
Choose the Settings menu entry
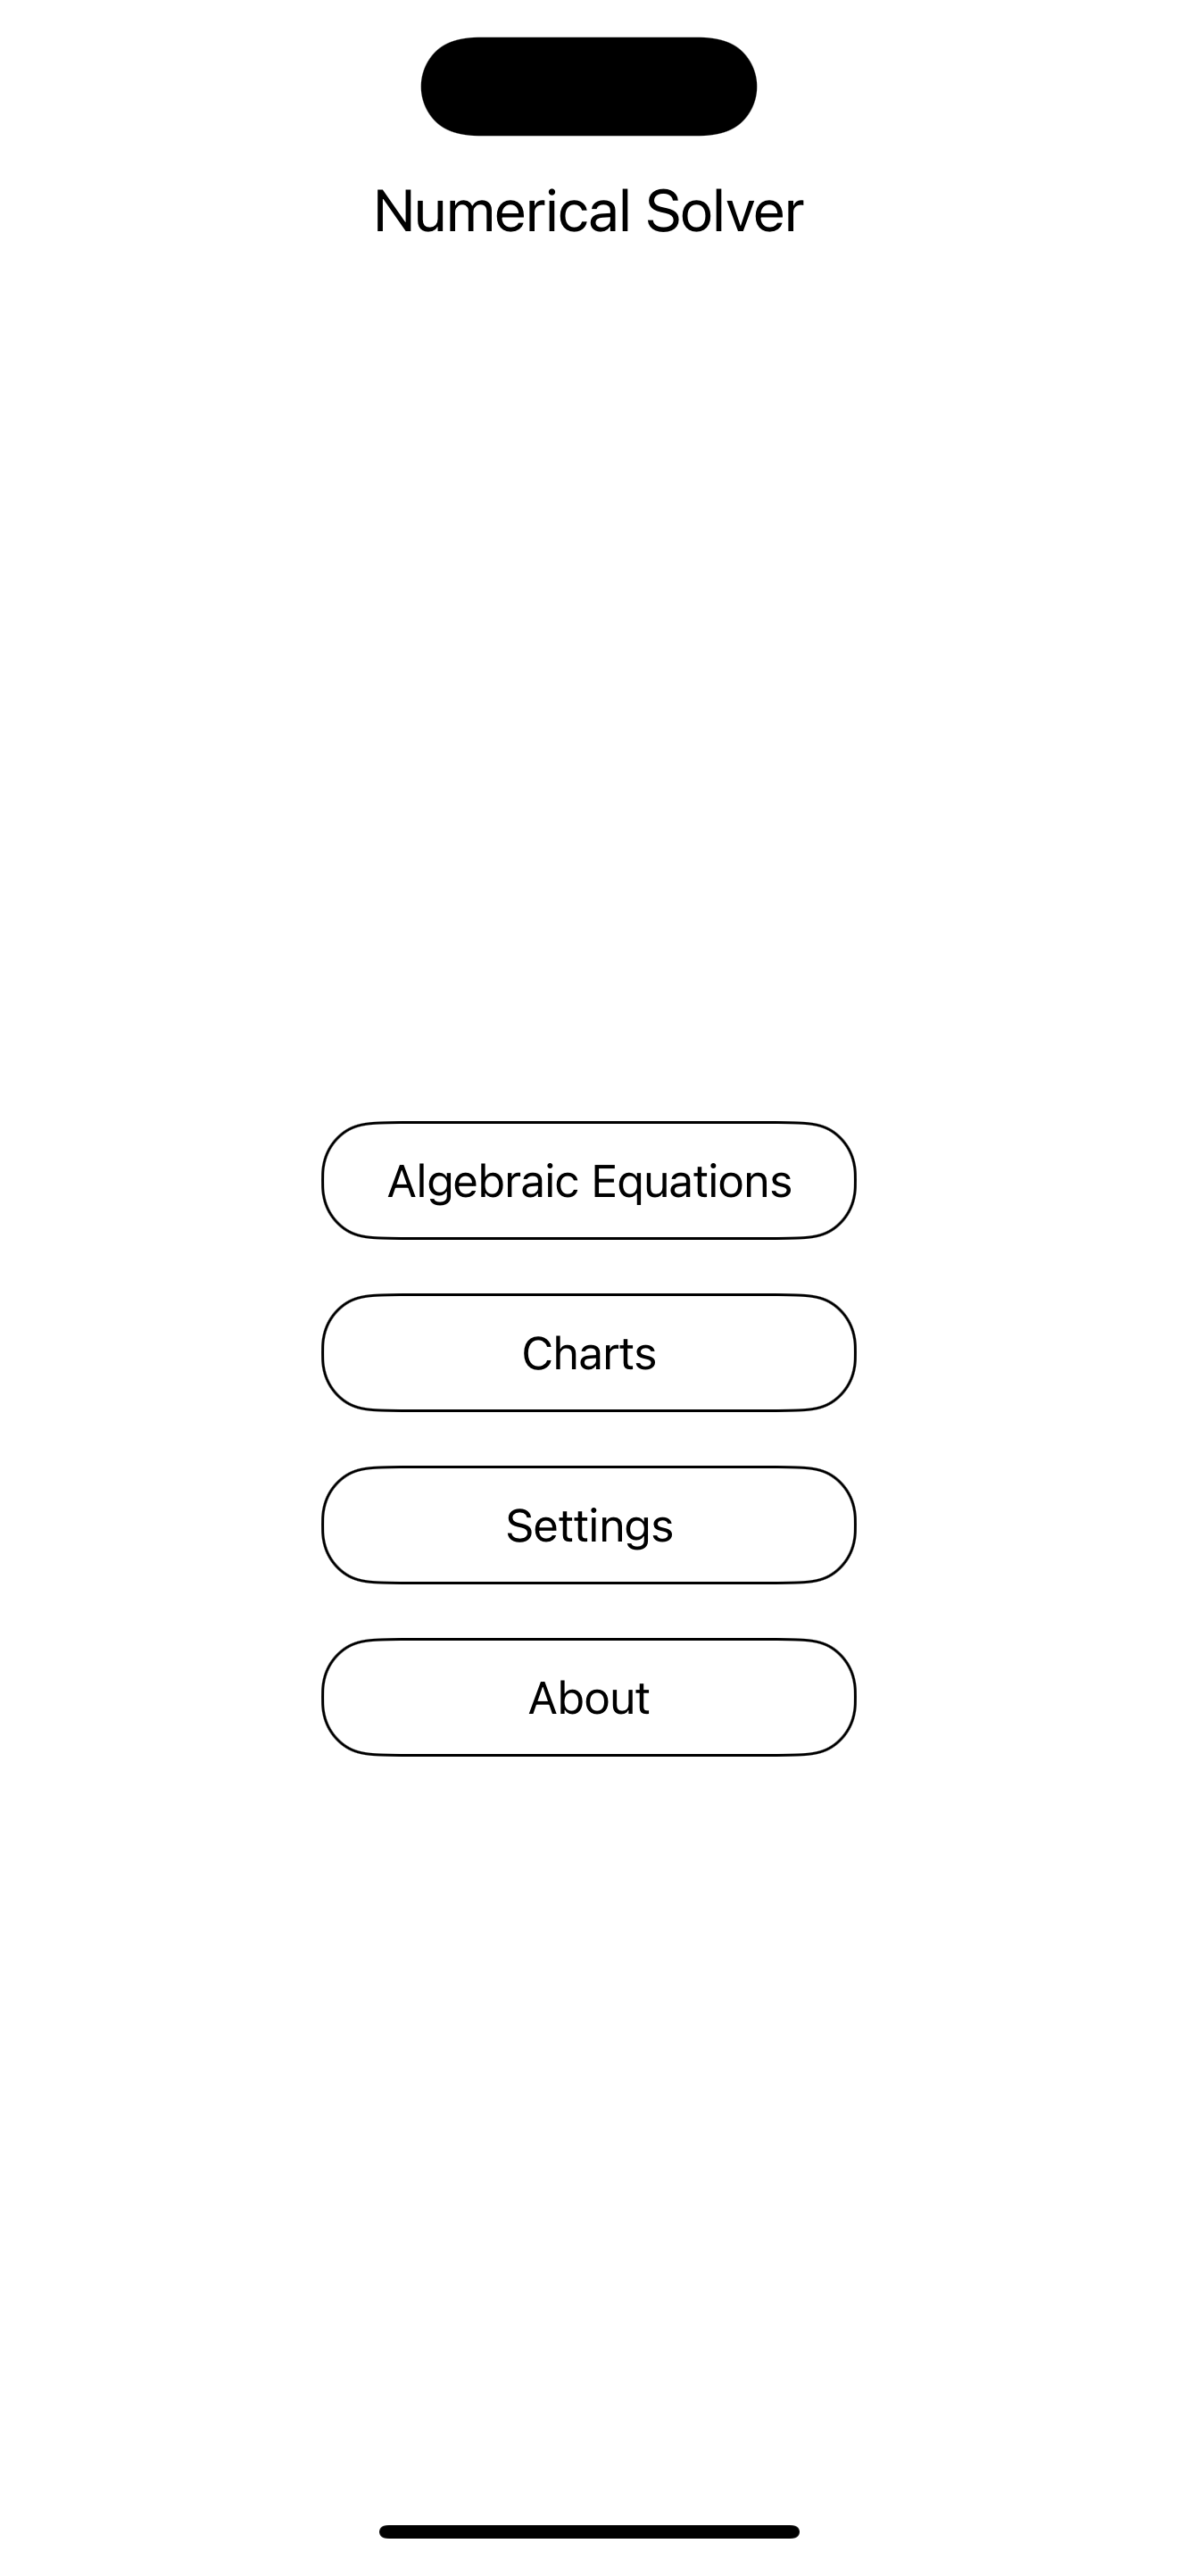coord(588,1524)
